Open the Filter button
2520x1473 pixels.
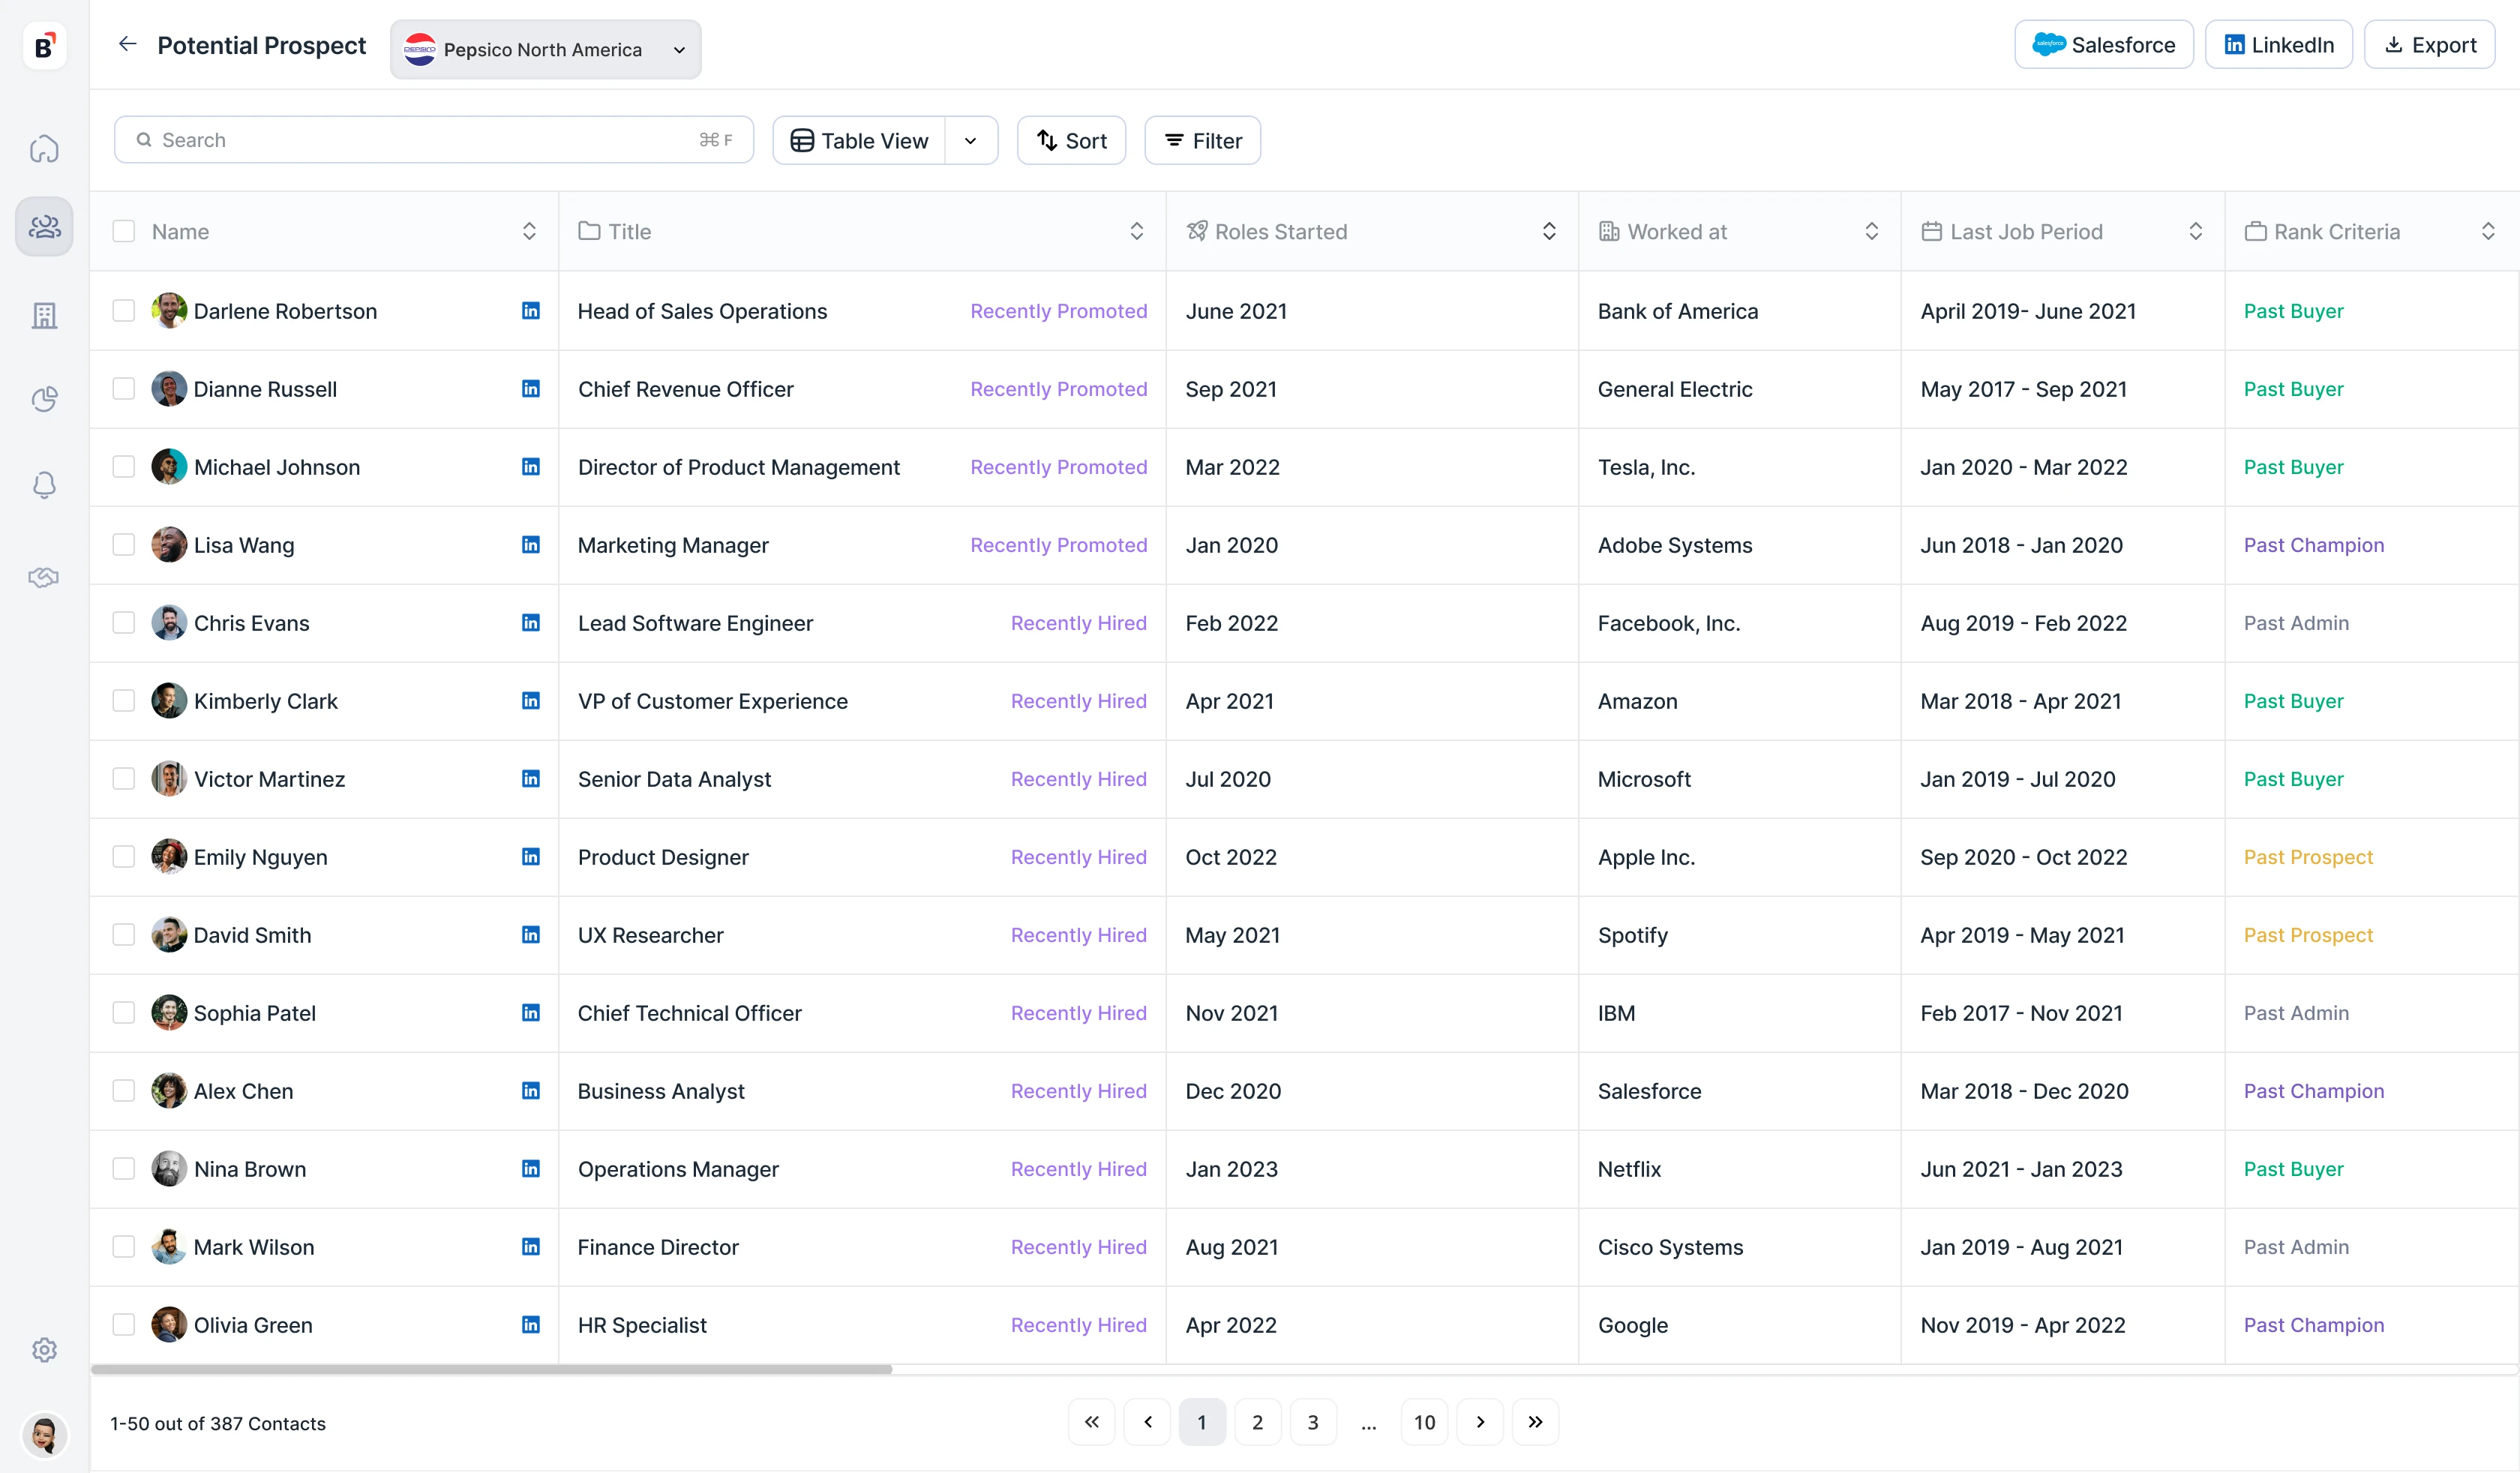tap(1202, 141)
